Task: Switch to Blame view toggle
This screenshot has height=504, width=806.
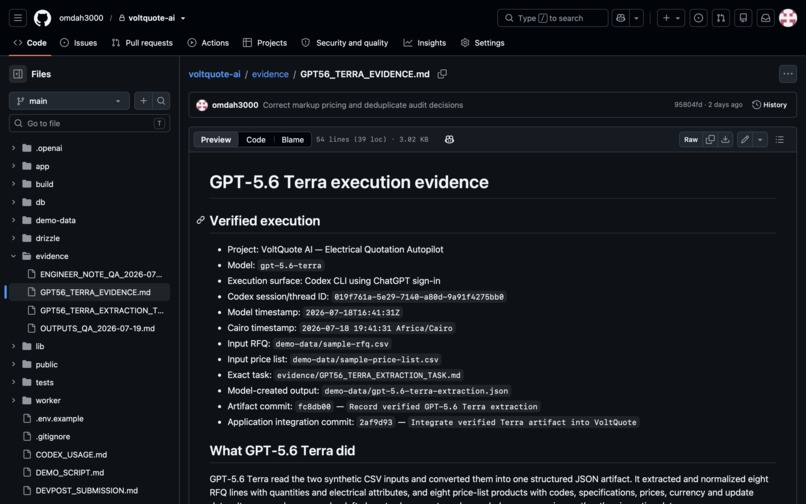Action: tap(292, 140)
